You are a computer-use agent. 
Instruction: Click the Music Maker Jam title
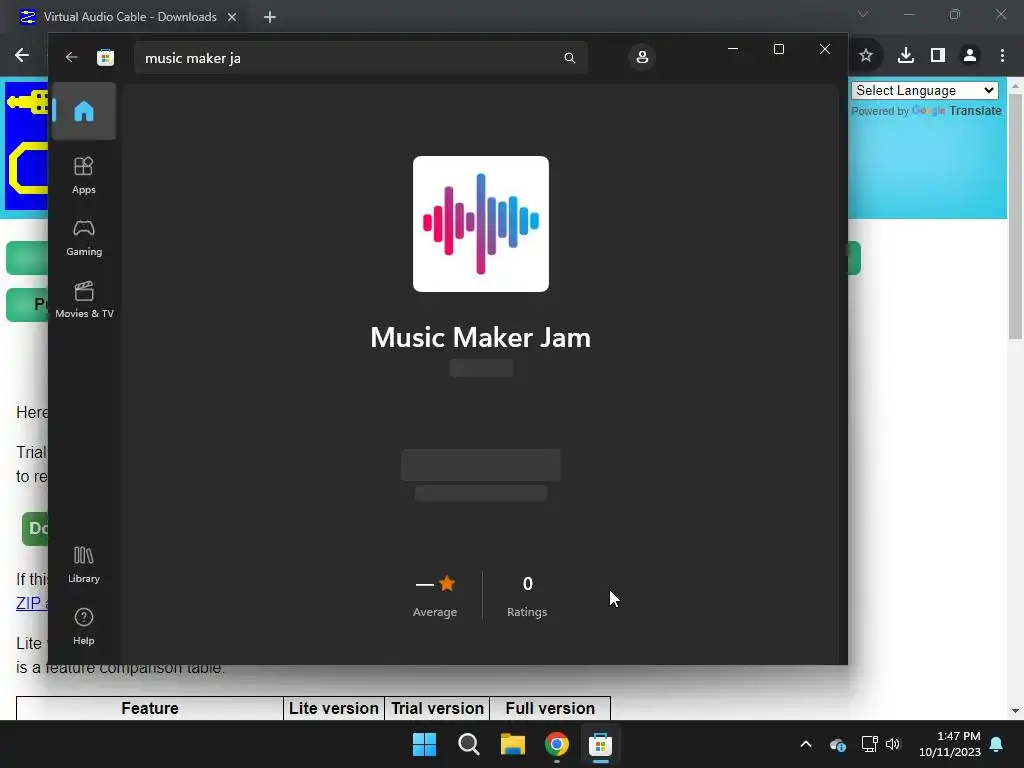[x=481, y=338]
